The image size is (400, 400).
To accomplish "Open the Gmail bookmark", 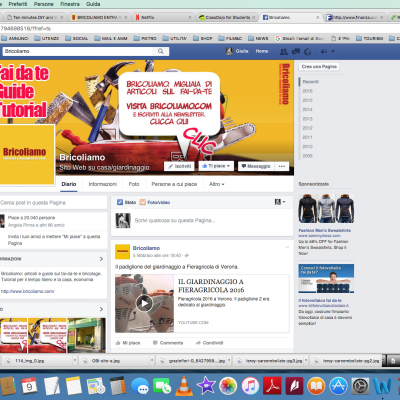I will (300, 38).
